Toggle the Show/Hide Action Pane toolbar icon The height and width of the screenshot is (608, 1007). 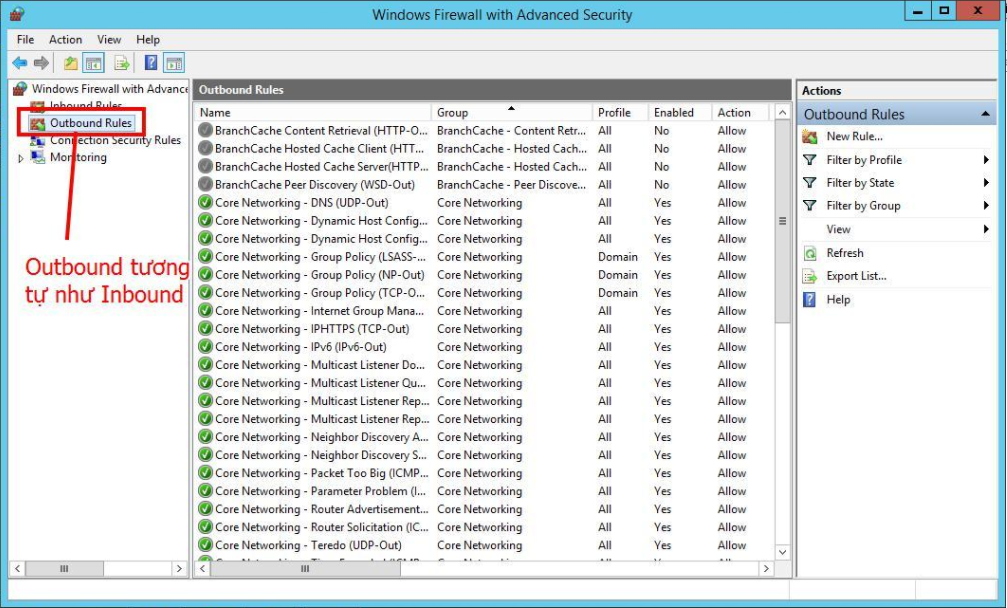(x=174, y=63)
